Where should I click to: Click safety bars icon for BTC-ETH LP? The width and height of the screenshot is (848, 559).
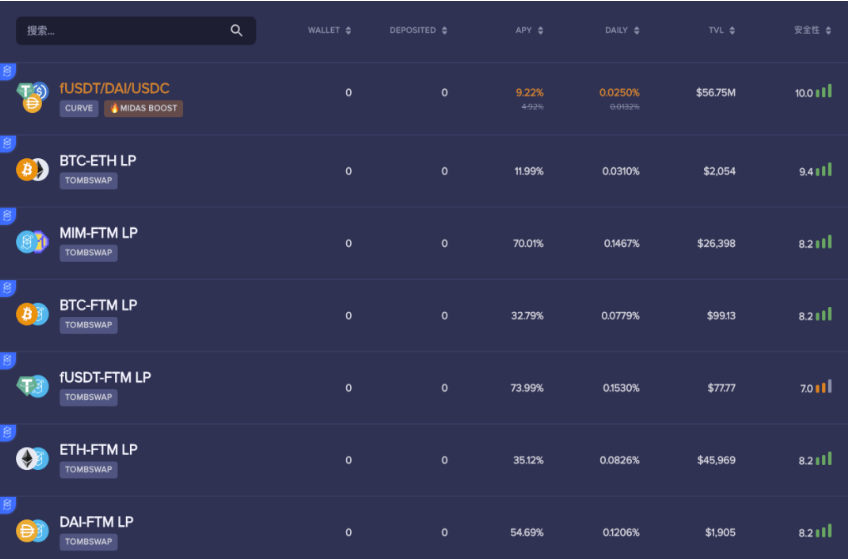click(824, 170)
